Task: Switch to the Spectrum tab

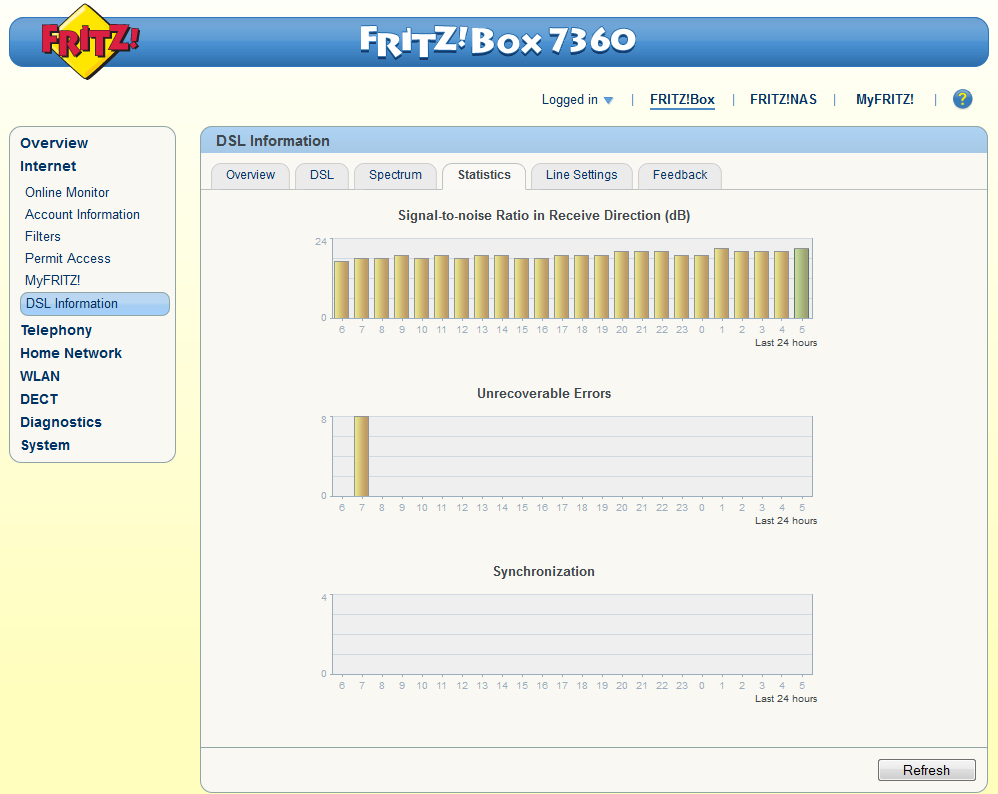Action: coord(395,175)
